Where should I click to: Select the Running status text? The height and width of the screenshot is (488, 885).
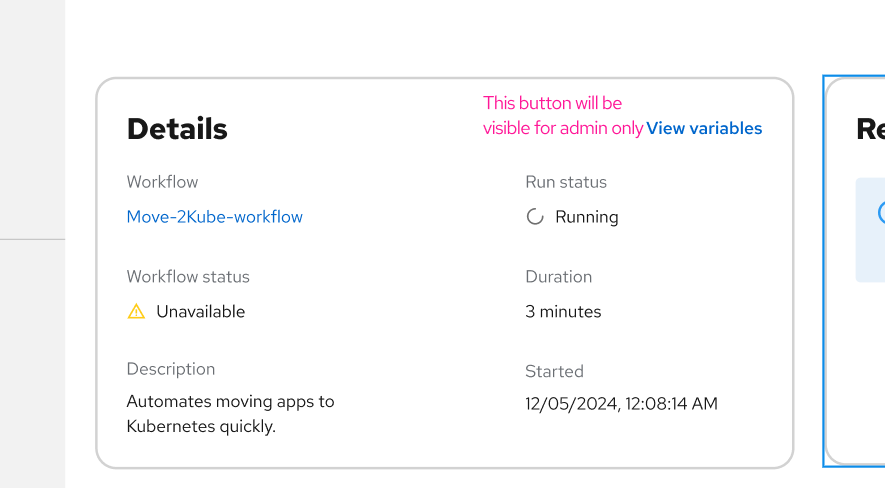(587, 217)
